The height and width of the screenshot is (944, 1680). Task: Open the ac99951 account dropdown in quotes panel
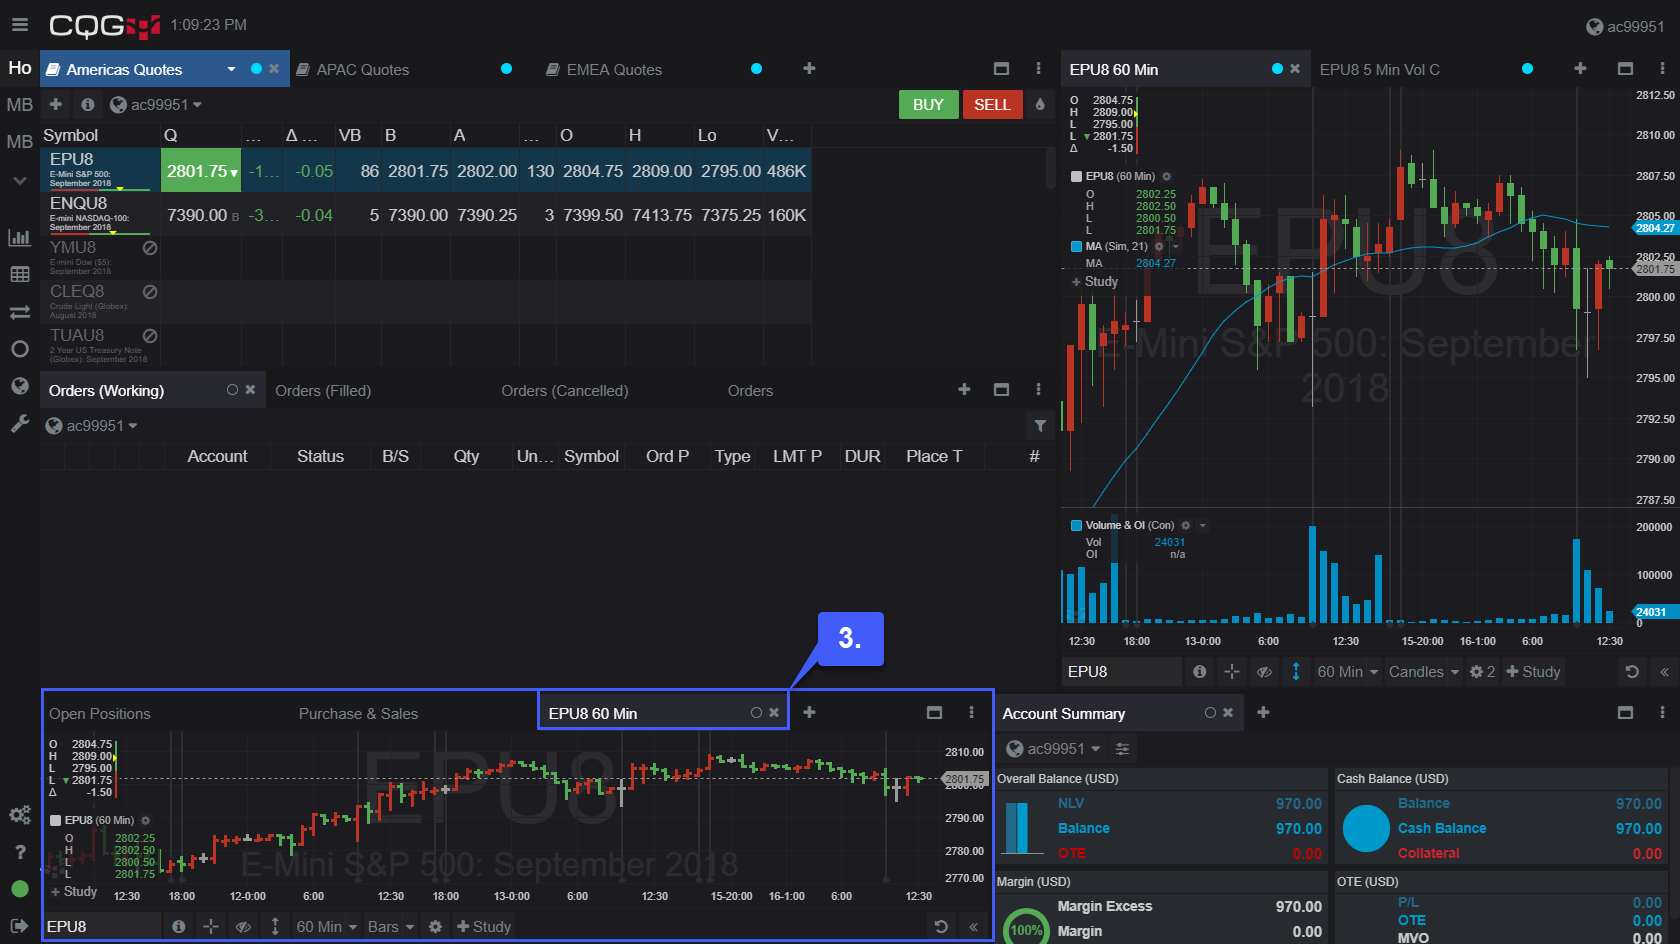point(155,104)
